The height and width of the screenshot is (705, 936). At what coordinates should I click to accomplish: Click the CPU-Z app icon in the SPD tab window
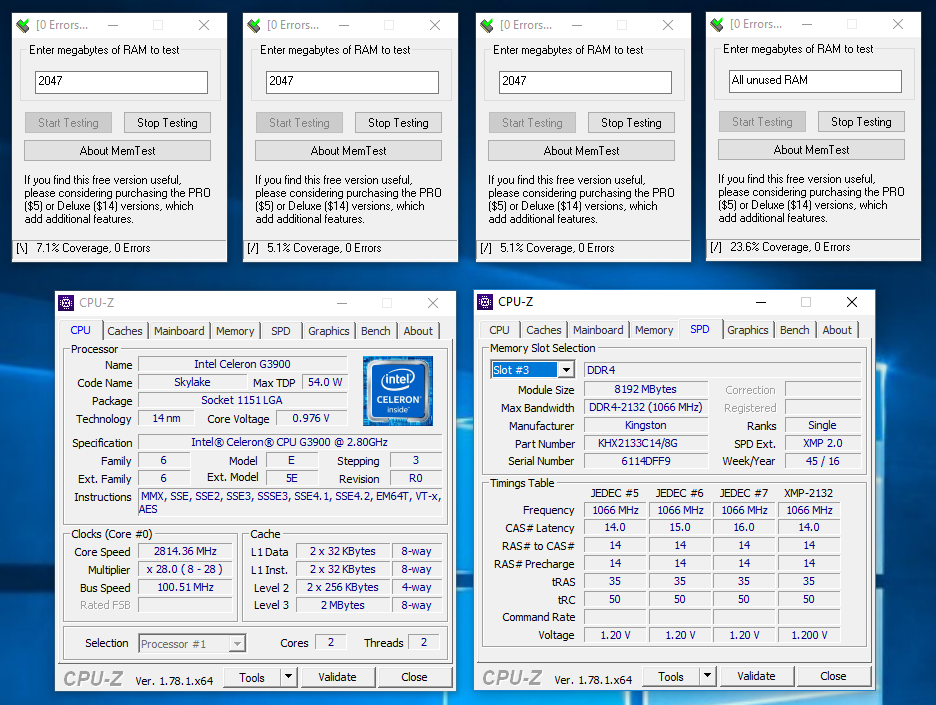(485, 302)
